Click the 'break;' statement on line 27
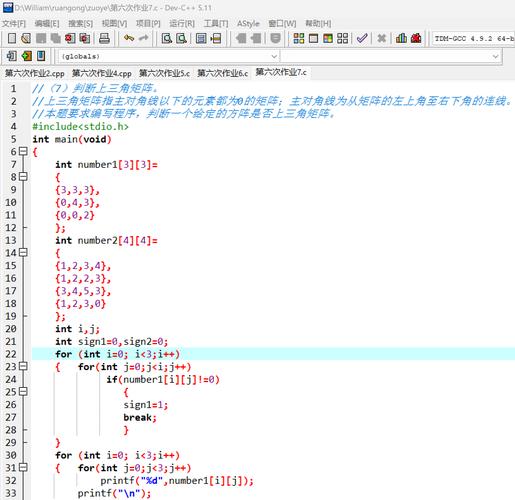This screenshot has height=500, width=515. [140, 417]
